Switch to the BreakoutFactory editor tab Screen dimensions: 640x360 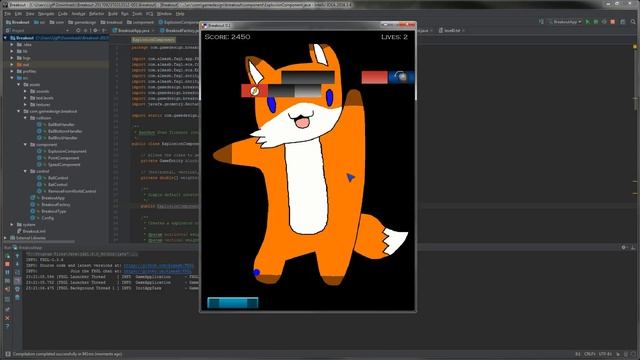tap(179, 31)
